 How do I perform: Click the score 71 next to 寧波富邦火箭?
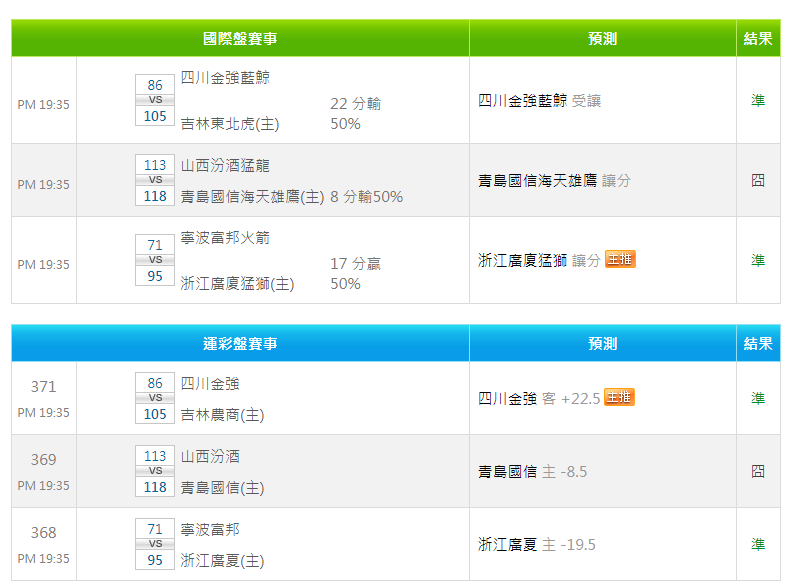click(155, 245)
